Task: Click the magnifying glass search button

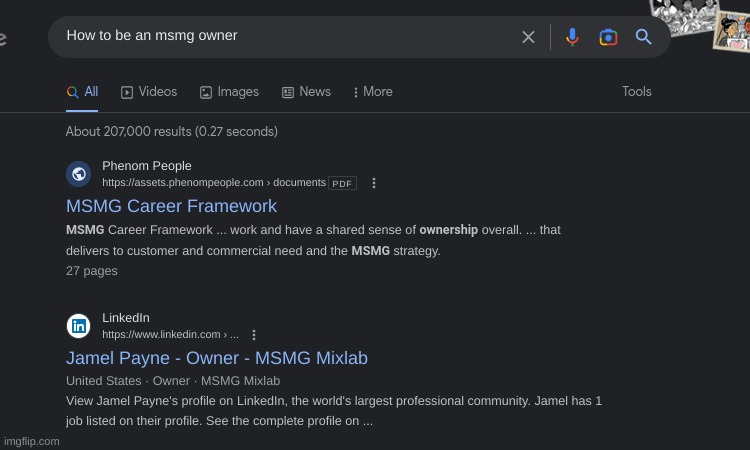Action: [644, 37]
